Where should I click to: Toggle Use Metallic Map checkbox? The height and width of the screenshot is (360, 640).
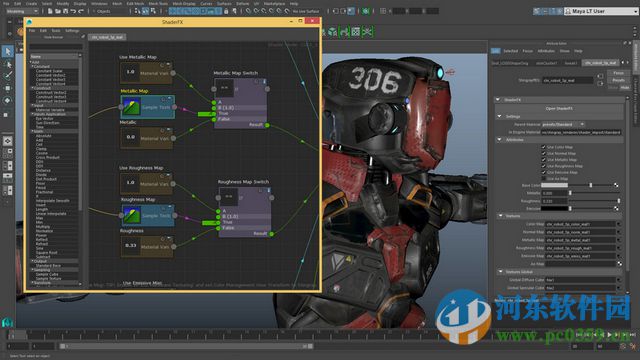[x=543, y=160]
